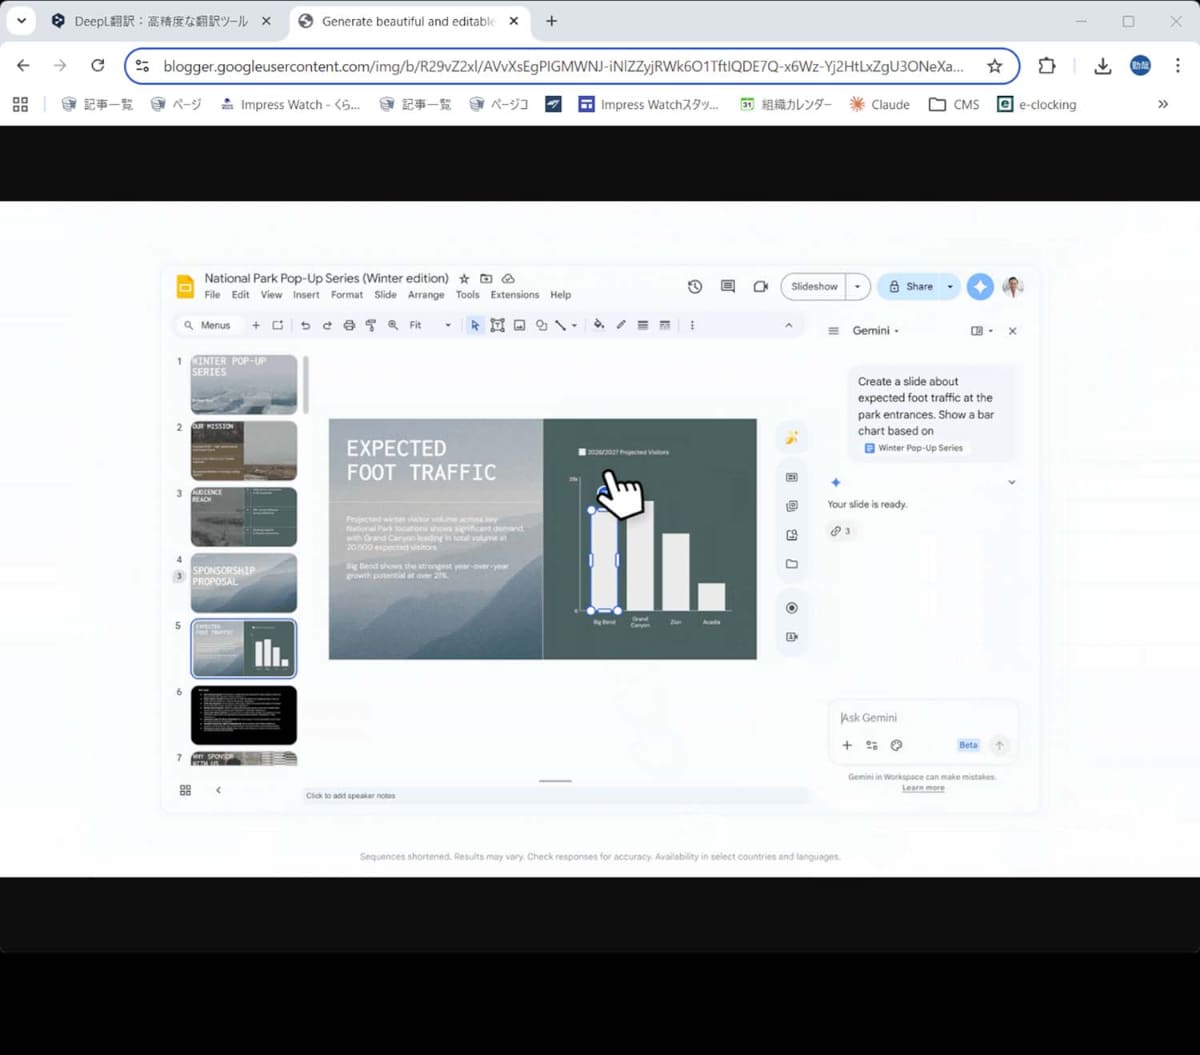Click the palette icon under Ask Gemini

[897, 745]
